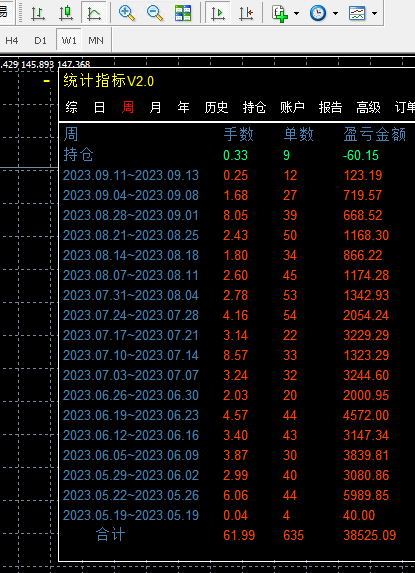Select the 2023.08.14~2023.08.18 week row

(x=131, y=255)
